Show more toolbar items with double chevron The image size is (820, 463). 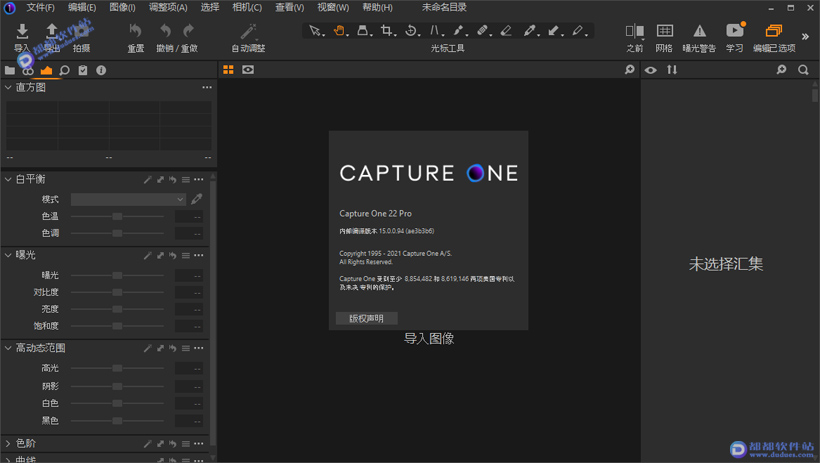pos(805,36)
